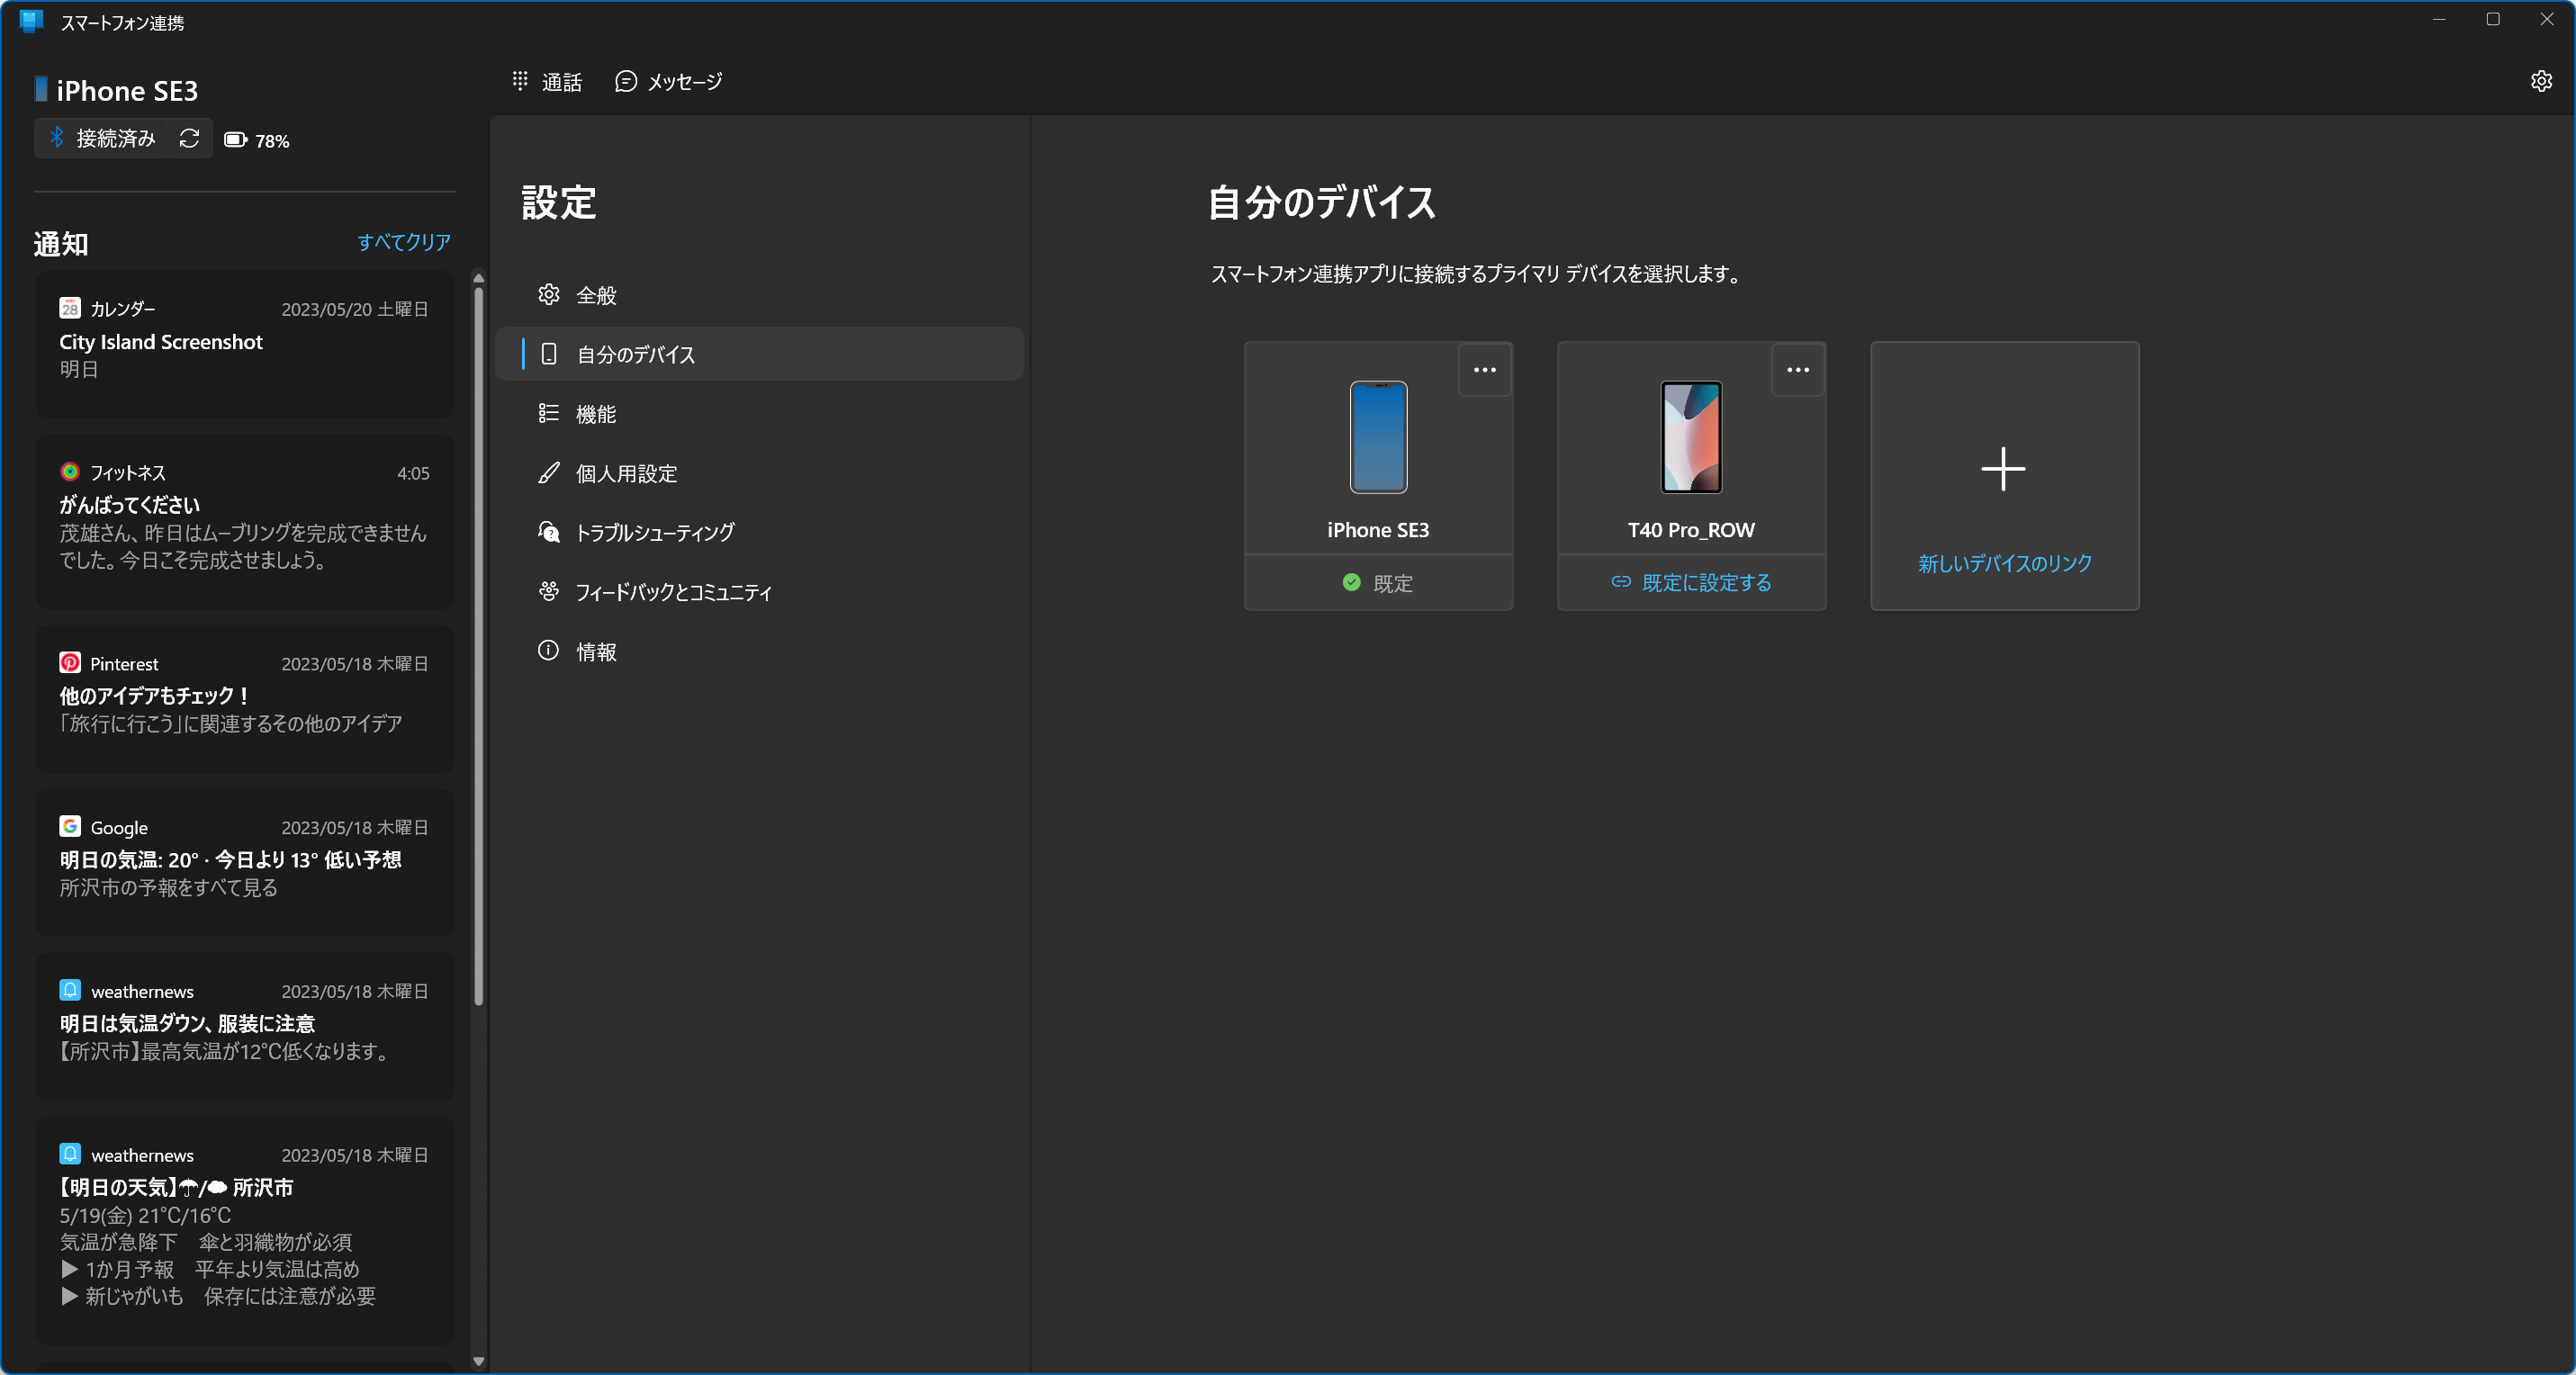Open トラブルシューティング section
This screenshot has height=1375, width=2576.
[x=759, y=532]
